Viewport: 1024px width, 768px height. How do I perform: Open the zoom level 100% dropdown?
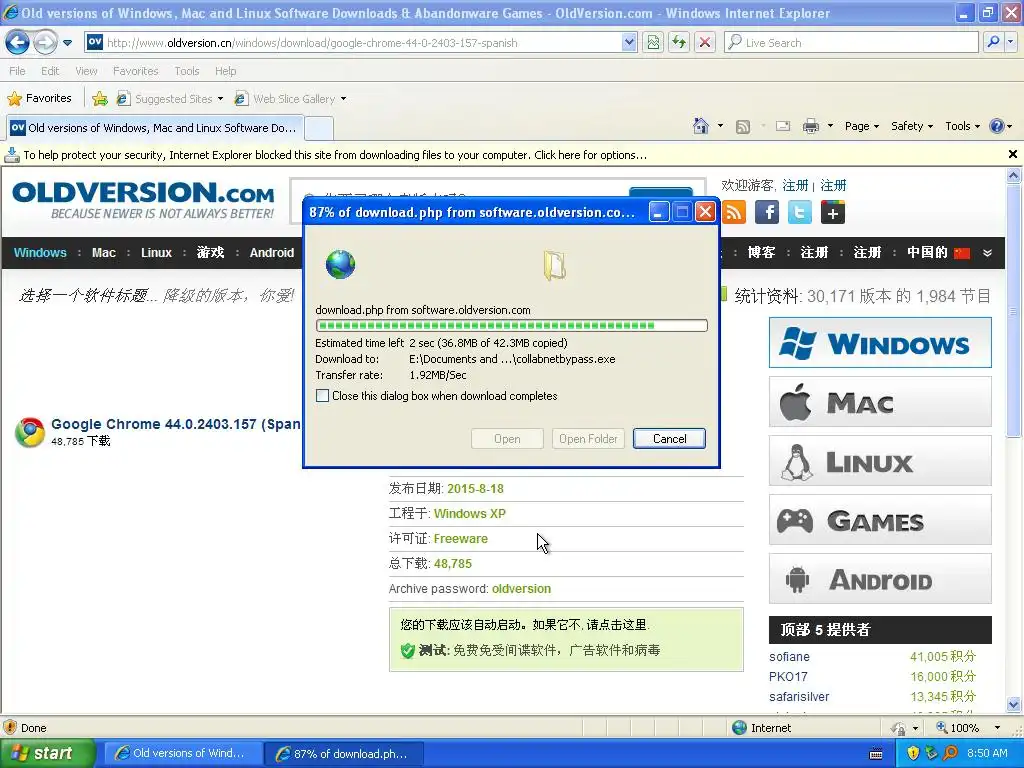tap(997, 728)
